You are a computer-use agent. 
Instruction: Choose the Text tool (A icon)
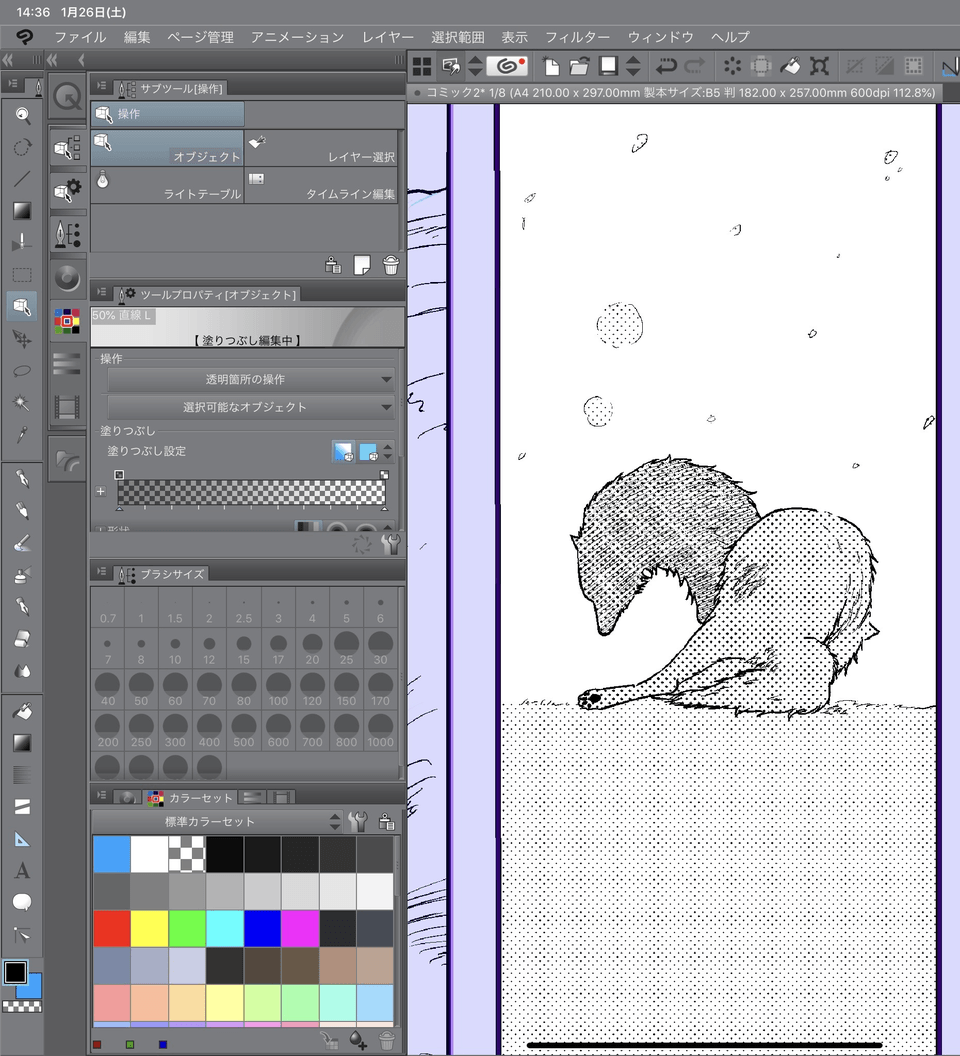point(22,870)
